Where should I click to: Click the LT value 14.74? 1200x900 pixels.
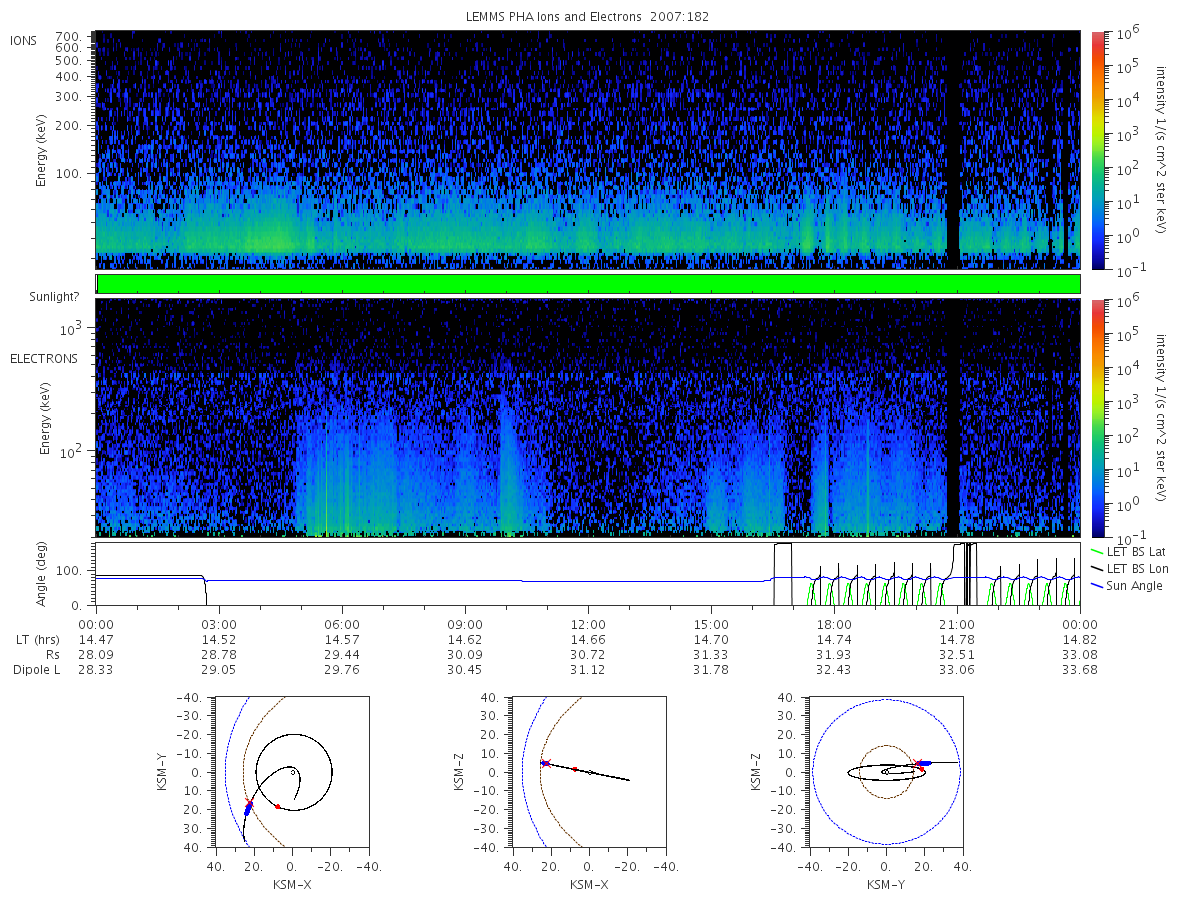click(x=834, y=638)
